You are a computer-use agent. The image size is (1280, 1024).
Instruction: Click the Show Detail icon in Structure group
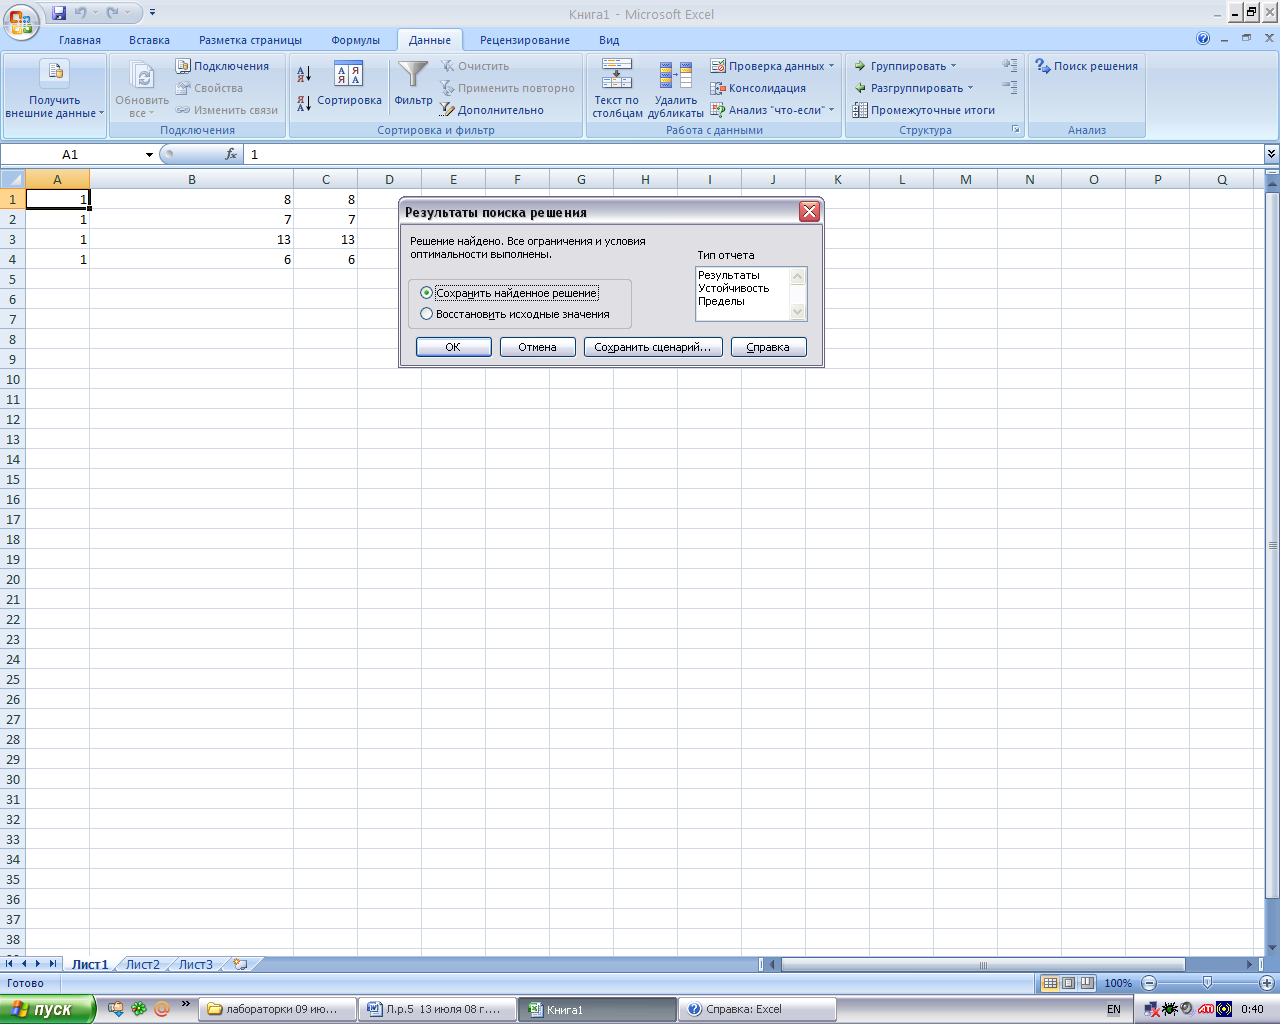tap(1010, 65)
